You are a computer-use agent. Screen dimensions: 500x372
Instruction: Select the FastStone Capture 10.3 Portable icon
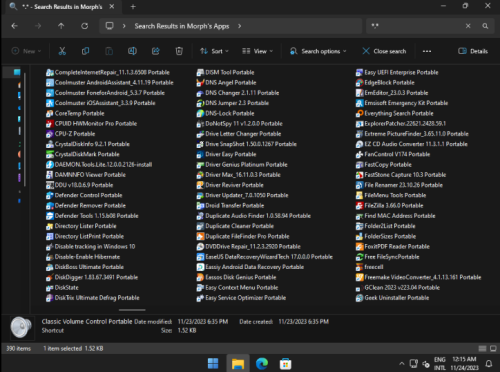point(359,175)
